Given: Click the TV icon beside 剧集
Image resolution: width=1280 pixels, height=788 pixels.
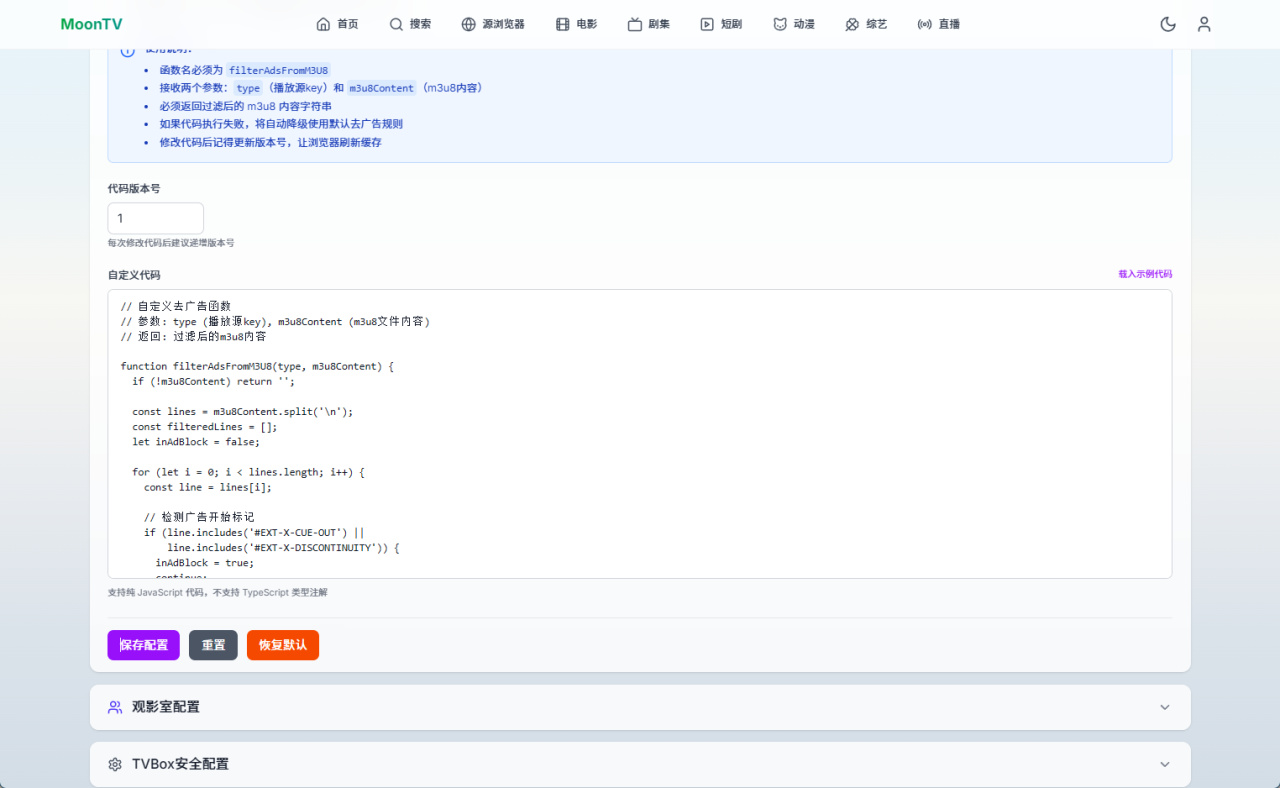Looking at the screenshot, I should 635,24.
